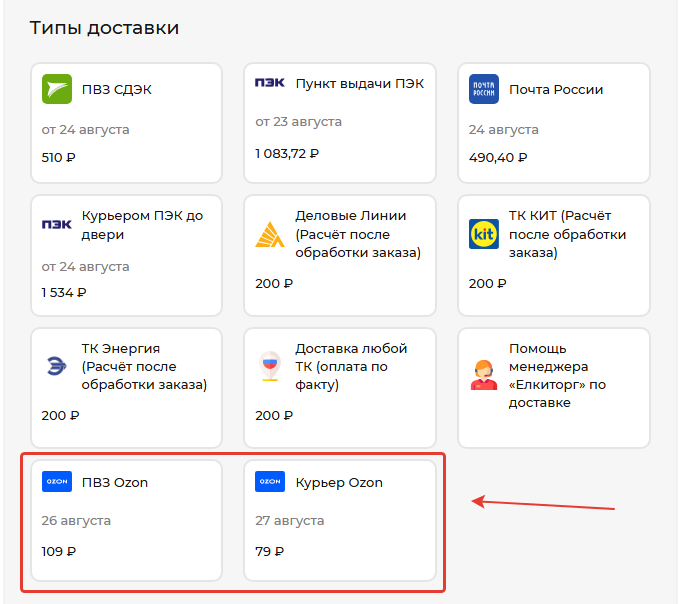Choose Доставка любой ТК option title

pyautogui.click(x=351, y=366)
